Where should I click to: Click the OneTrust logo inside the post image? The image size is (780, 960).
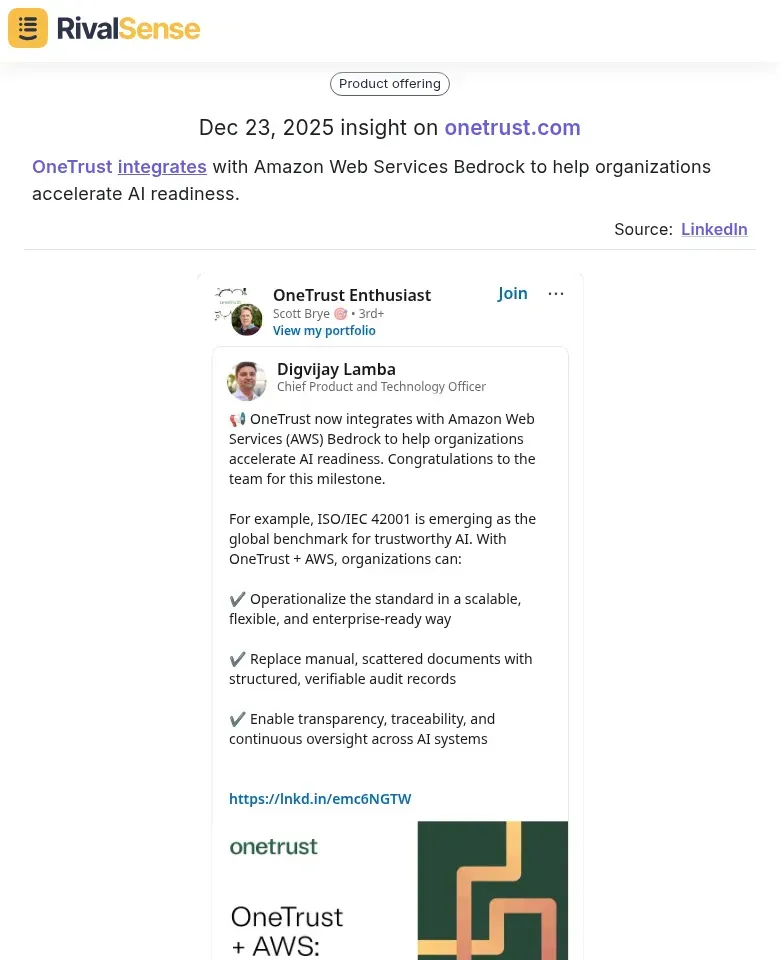click(x=273, y=847)
